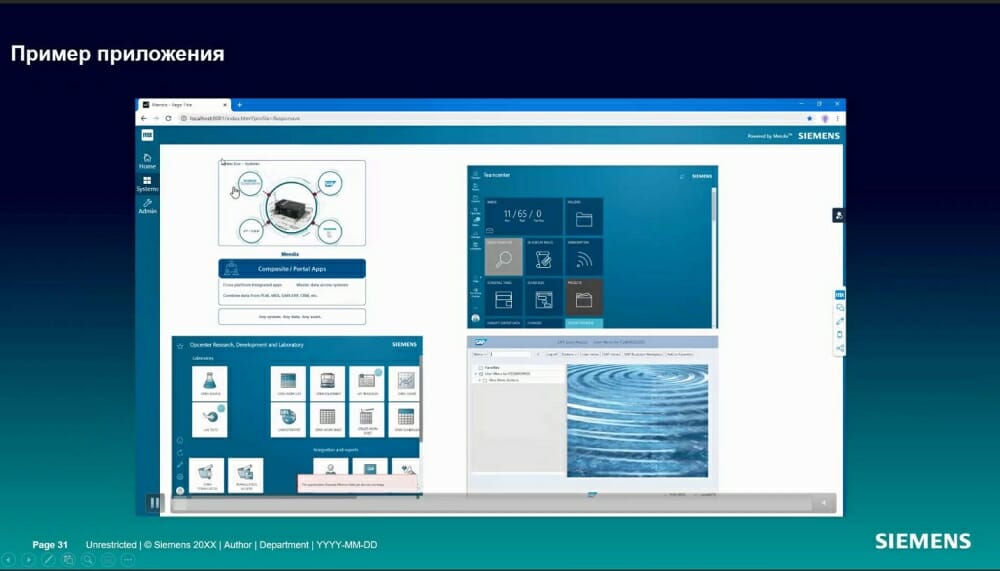Click the Teamcenter panel vertical scrollbar
The image size is (1000, 571).
pos(714,257)
